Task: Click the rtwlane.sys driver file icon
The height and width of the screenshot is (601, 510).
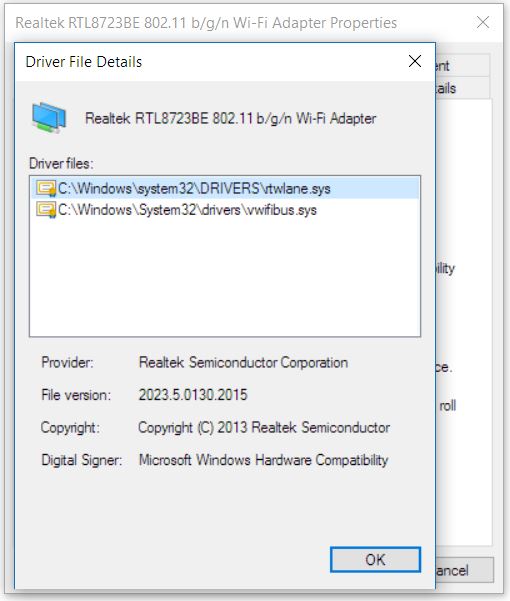Action: pyautogui.click(x=46, y=188)
